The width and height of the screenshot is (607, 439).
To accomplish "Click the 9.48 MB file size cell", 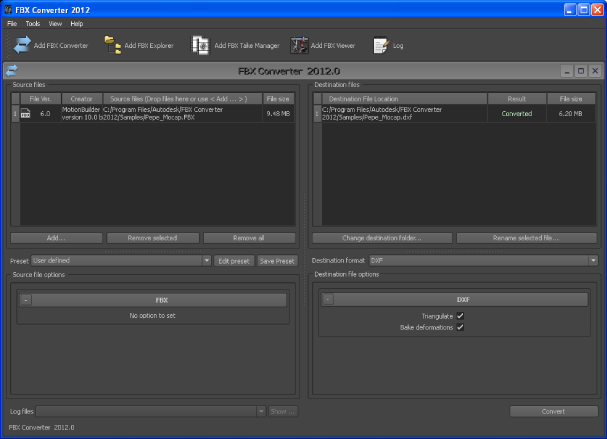I will click(278, 113).
